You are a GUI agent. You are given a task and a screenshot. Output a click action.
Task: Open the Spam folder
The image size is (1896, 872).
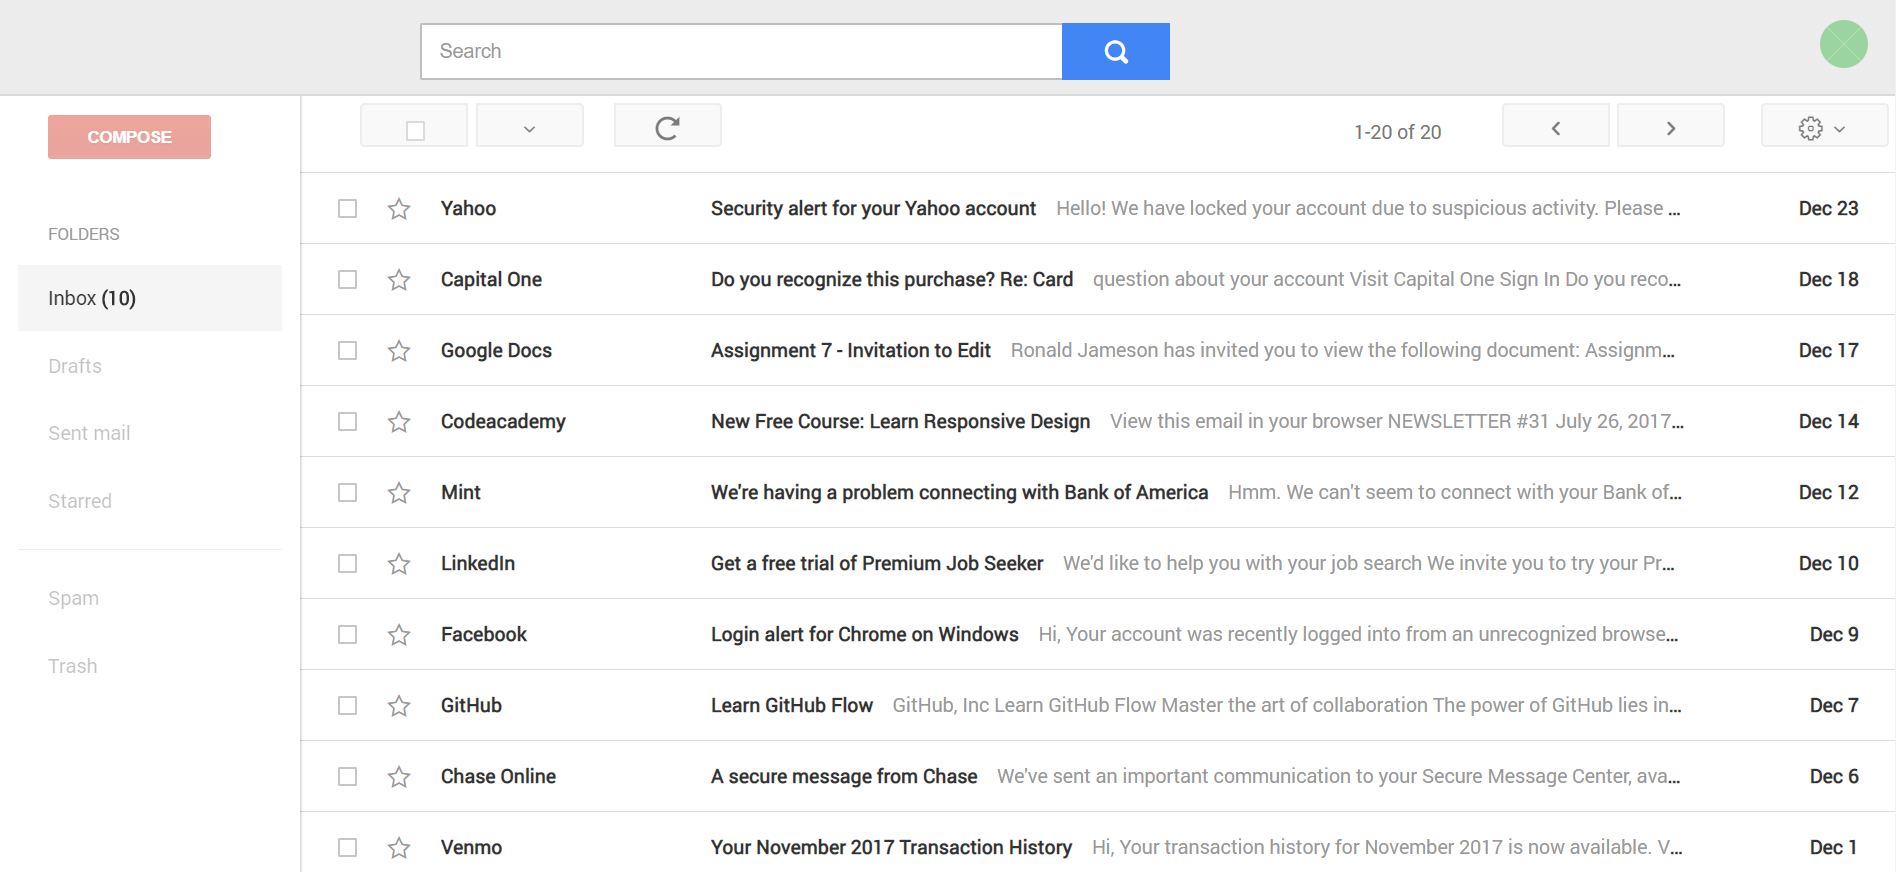point(73,598)
